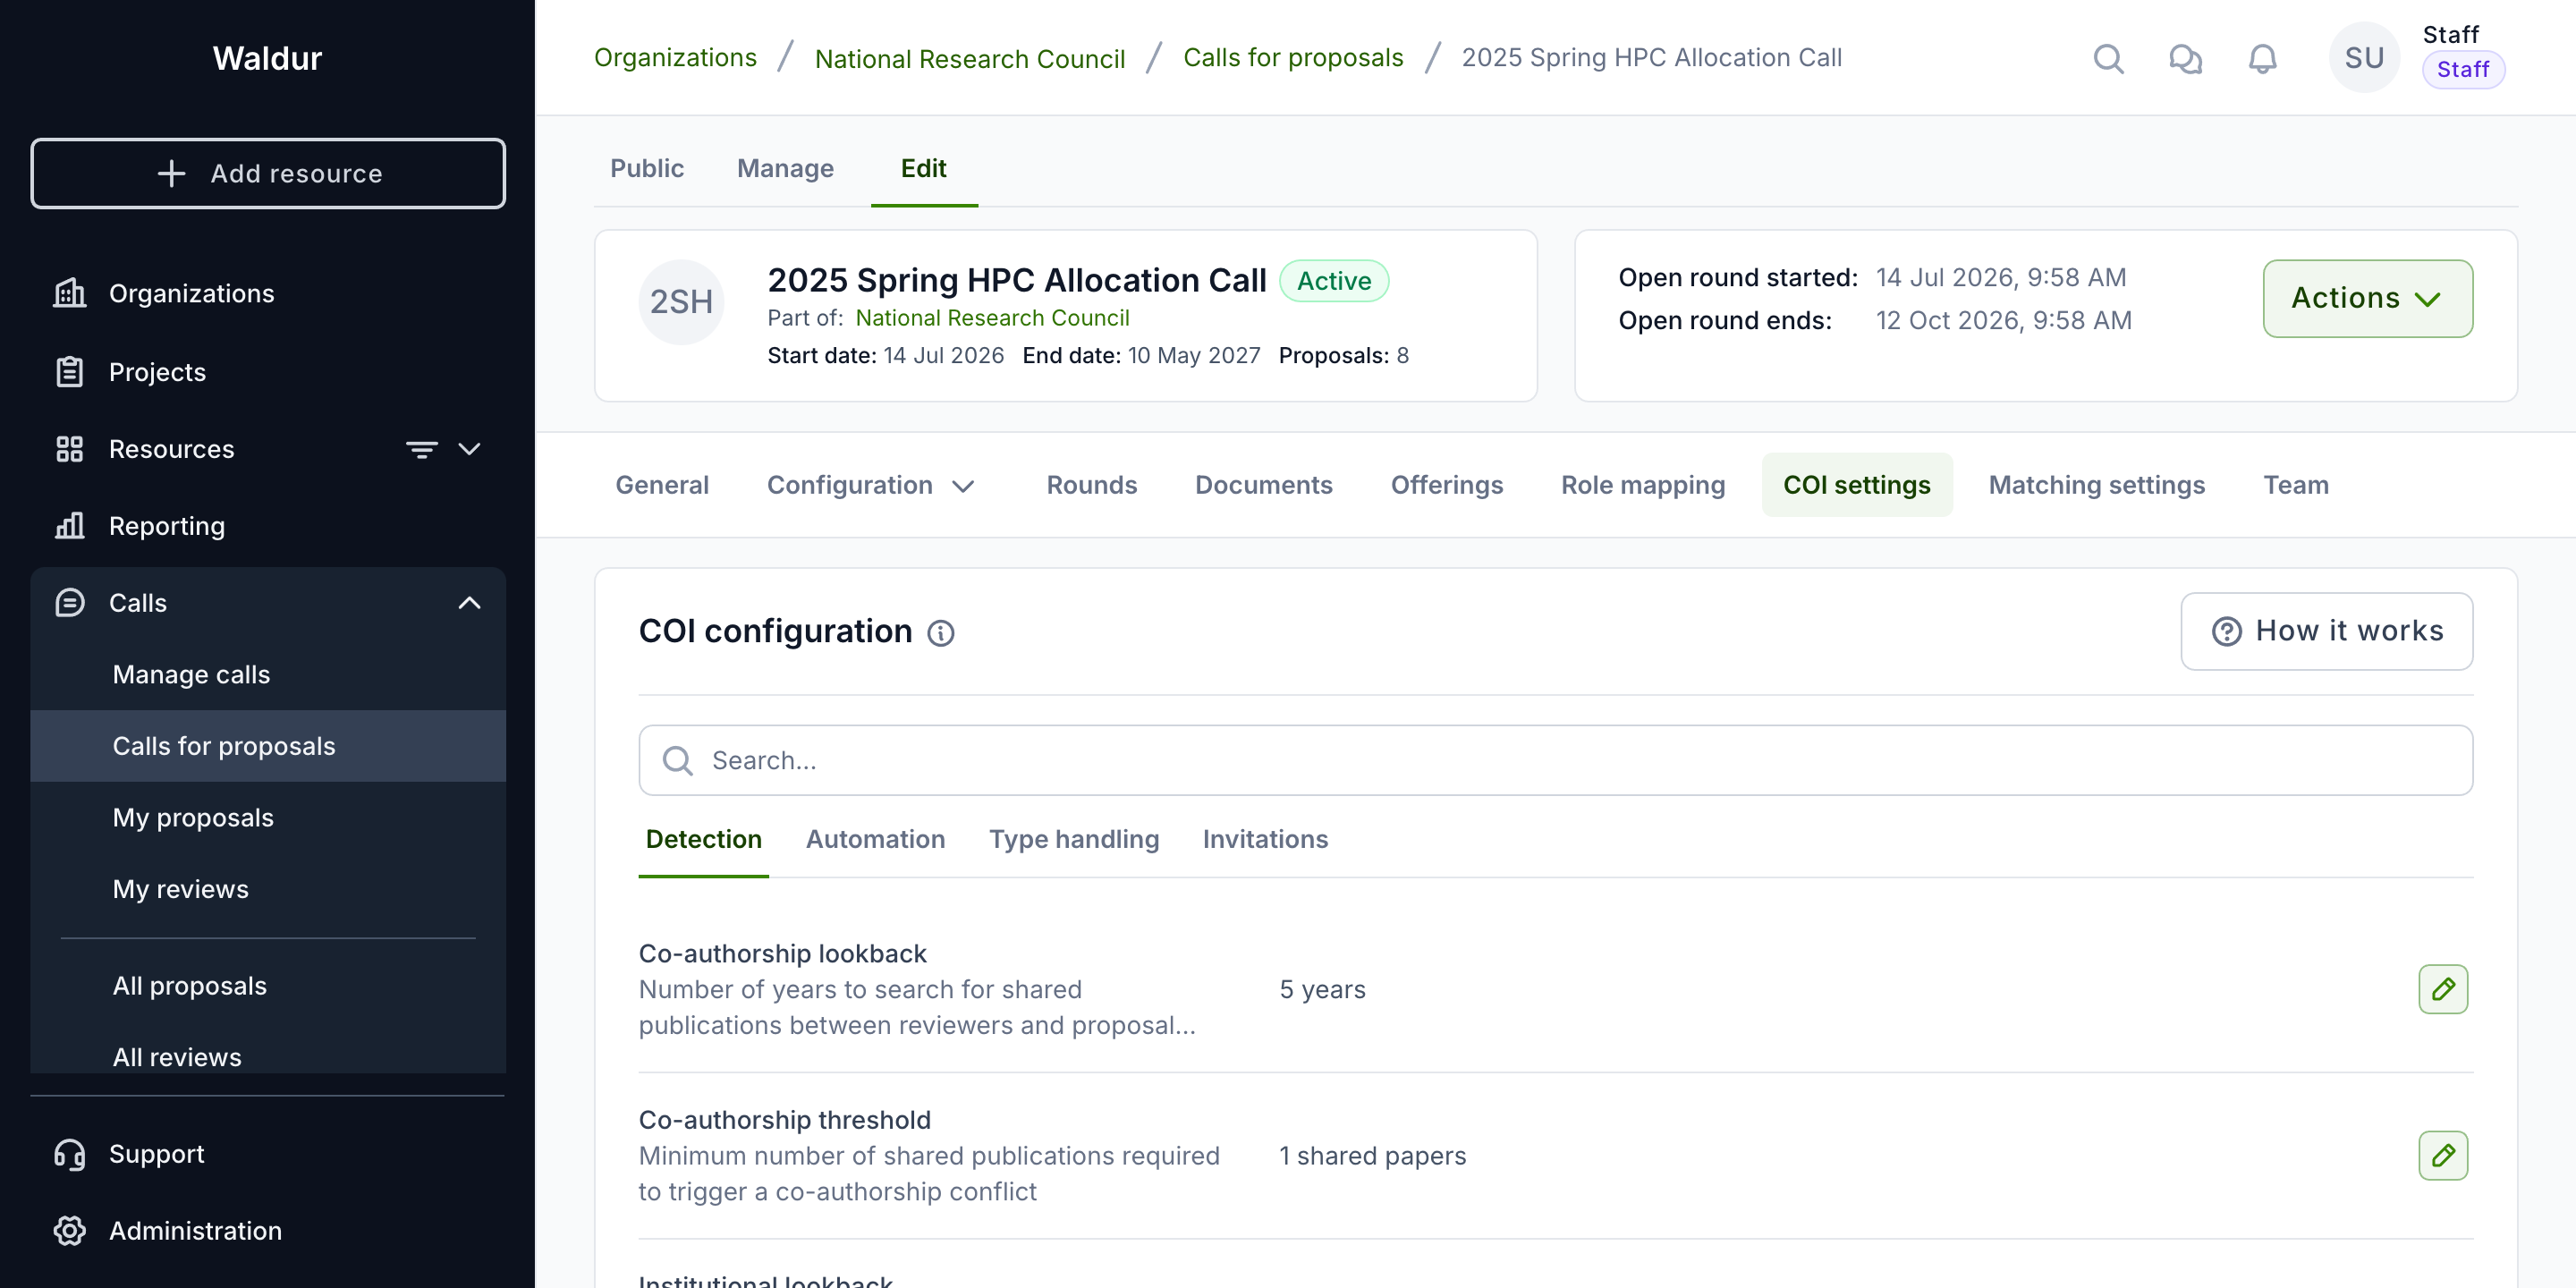Open My proposals in sidebar
The image size is (2576, 1288).
pos(268,818)
